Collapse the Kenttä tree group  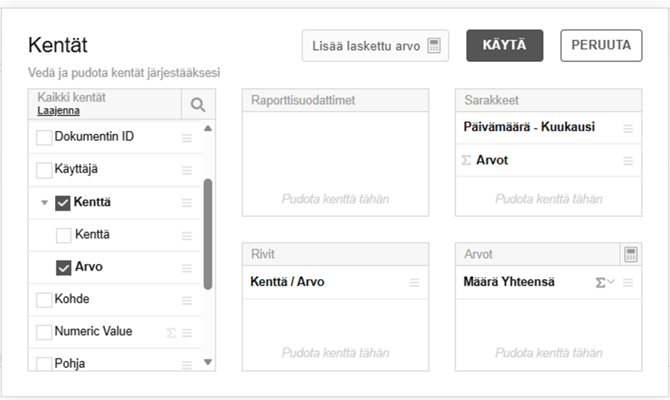pyautogui.click(x=44, y=203)
